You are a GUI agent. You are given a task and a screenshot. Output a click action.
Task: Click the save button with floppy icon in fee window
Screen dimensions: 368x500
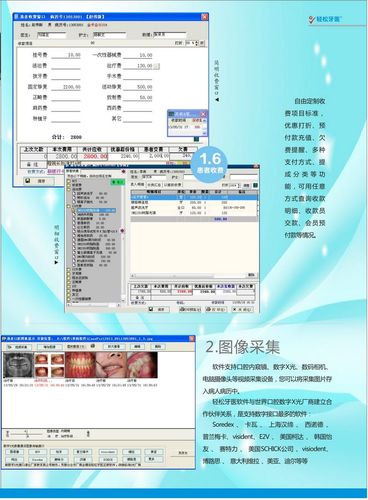pos(40,181)
